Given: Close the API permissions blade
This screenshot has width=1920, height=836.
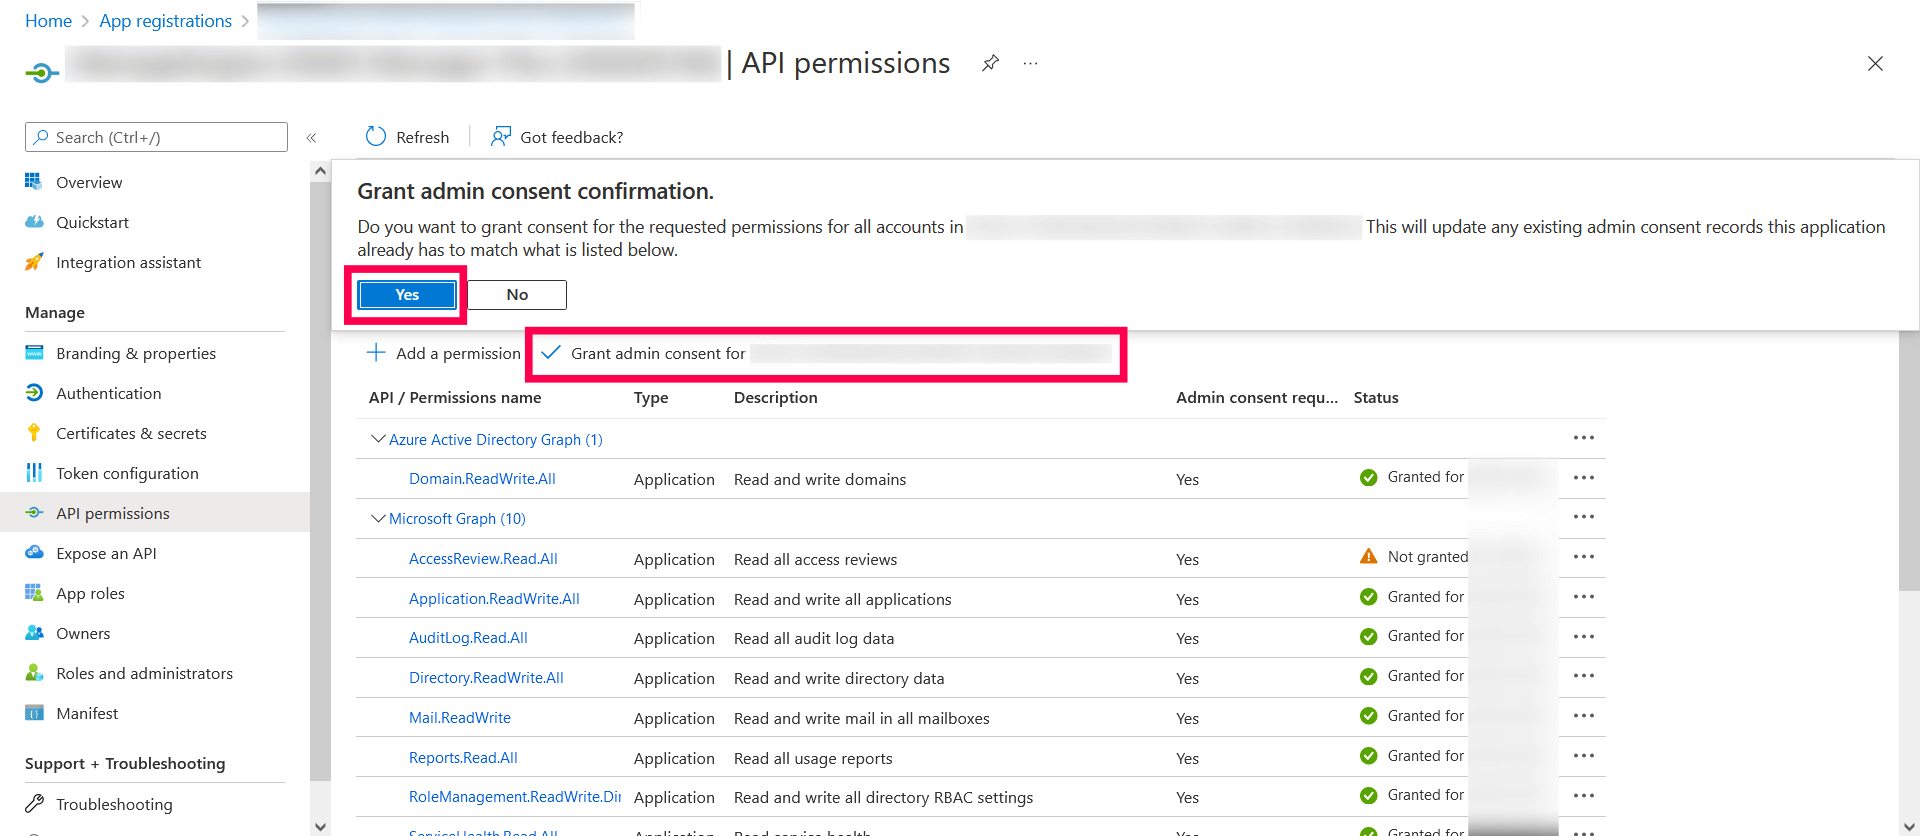Looking at the screenshot, I should pyautogui.click(x=1875, y=64).
